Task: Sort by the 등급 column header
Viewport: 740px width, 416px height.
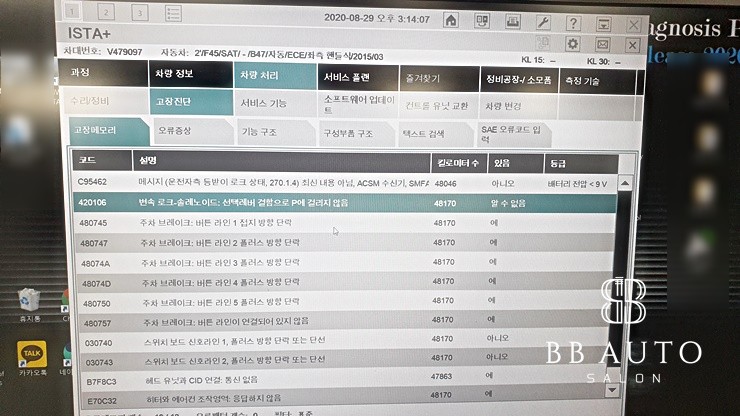Action: [x=581, y=164]
